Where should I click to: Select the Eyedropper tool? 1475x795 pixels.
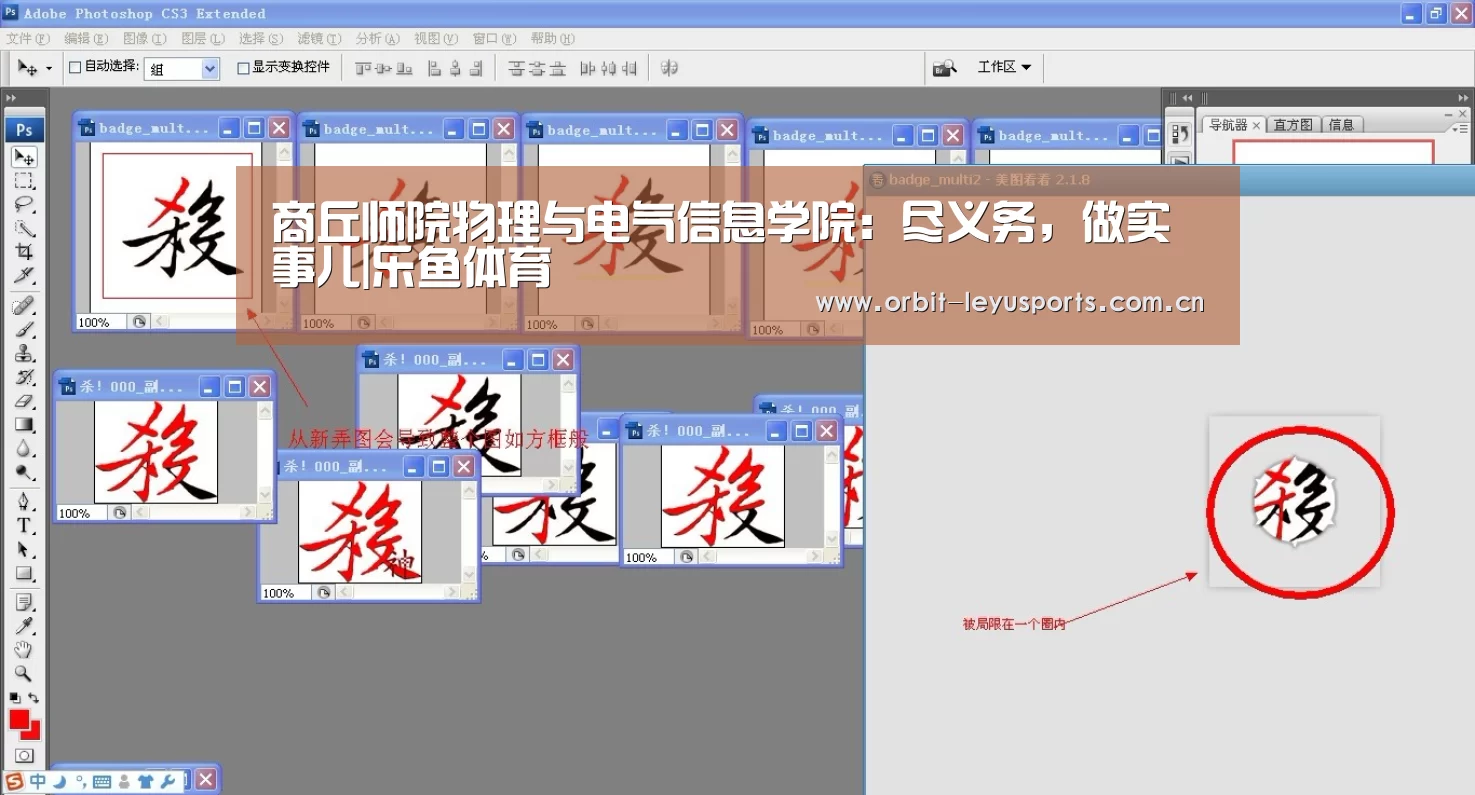(x=24, y=627)
